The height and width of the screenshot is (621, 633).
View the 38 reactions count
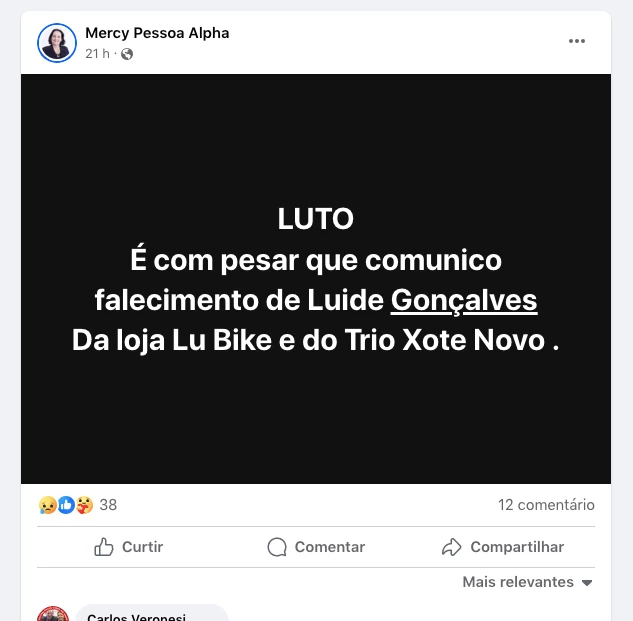coord(108,505)
